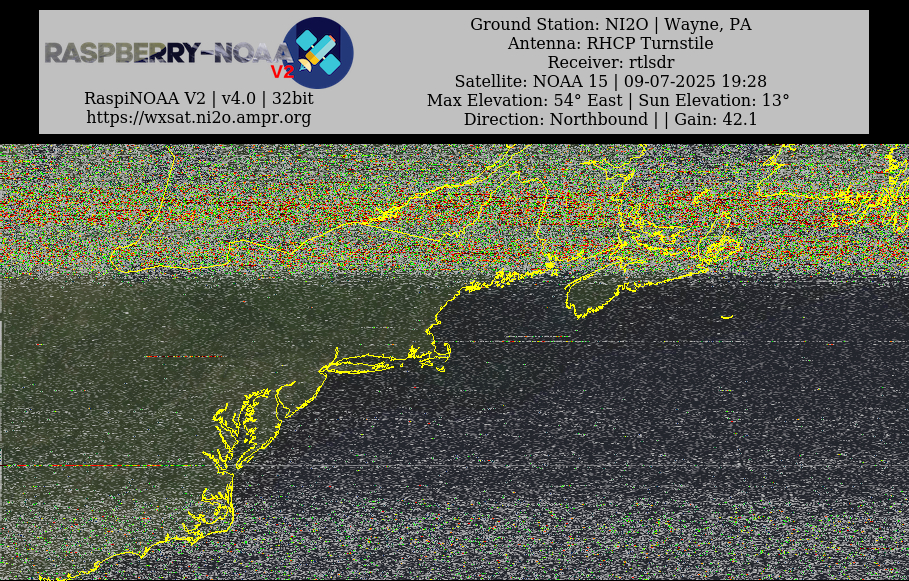Click the red V2 label on the logo
Viewport: 909px width, 581px height.
click(283, 72)
